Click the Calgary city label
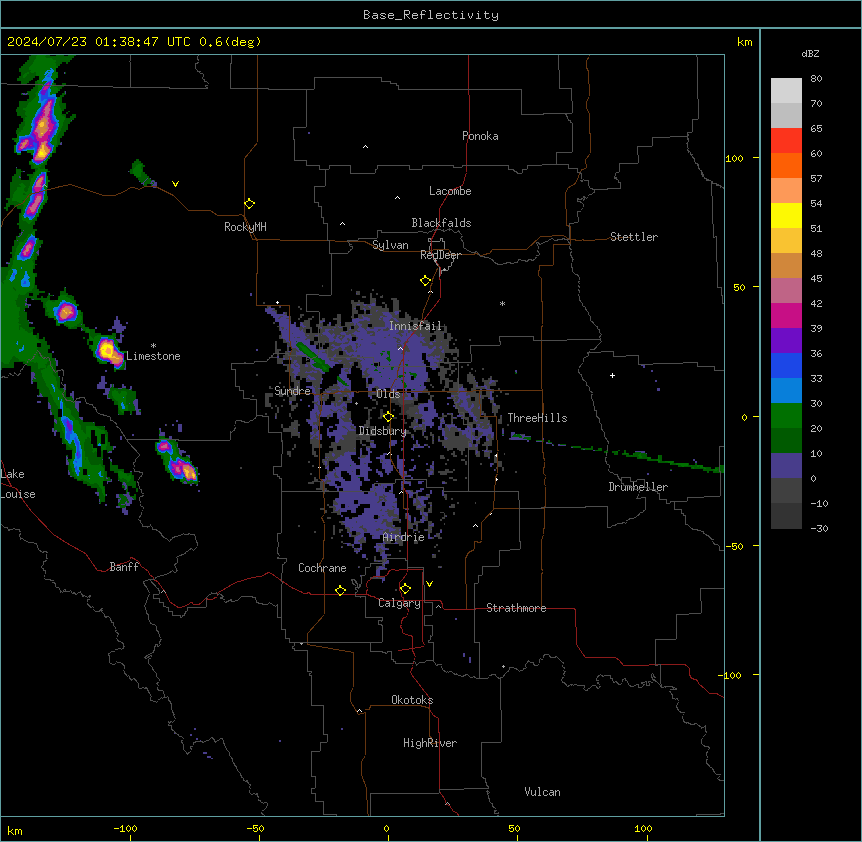The width and height of the screenshot is (862, 842). pyautogui.click(x=399, y=603)
